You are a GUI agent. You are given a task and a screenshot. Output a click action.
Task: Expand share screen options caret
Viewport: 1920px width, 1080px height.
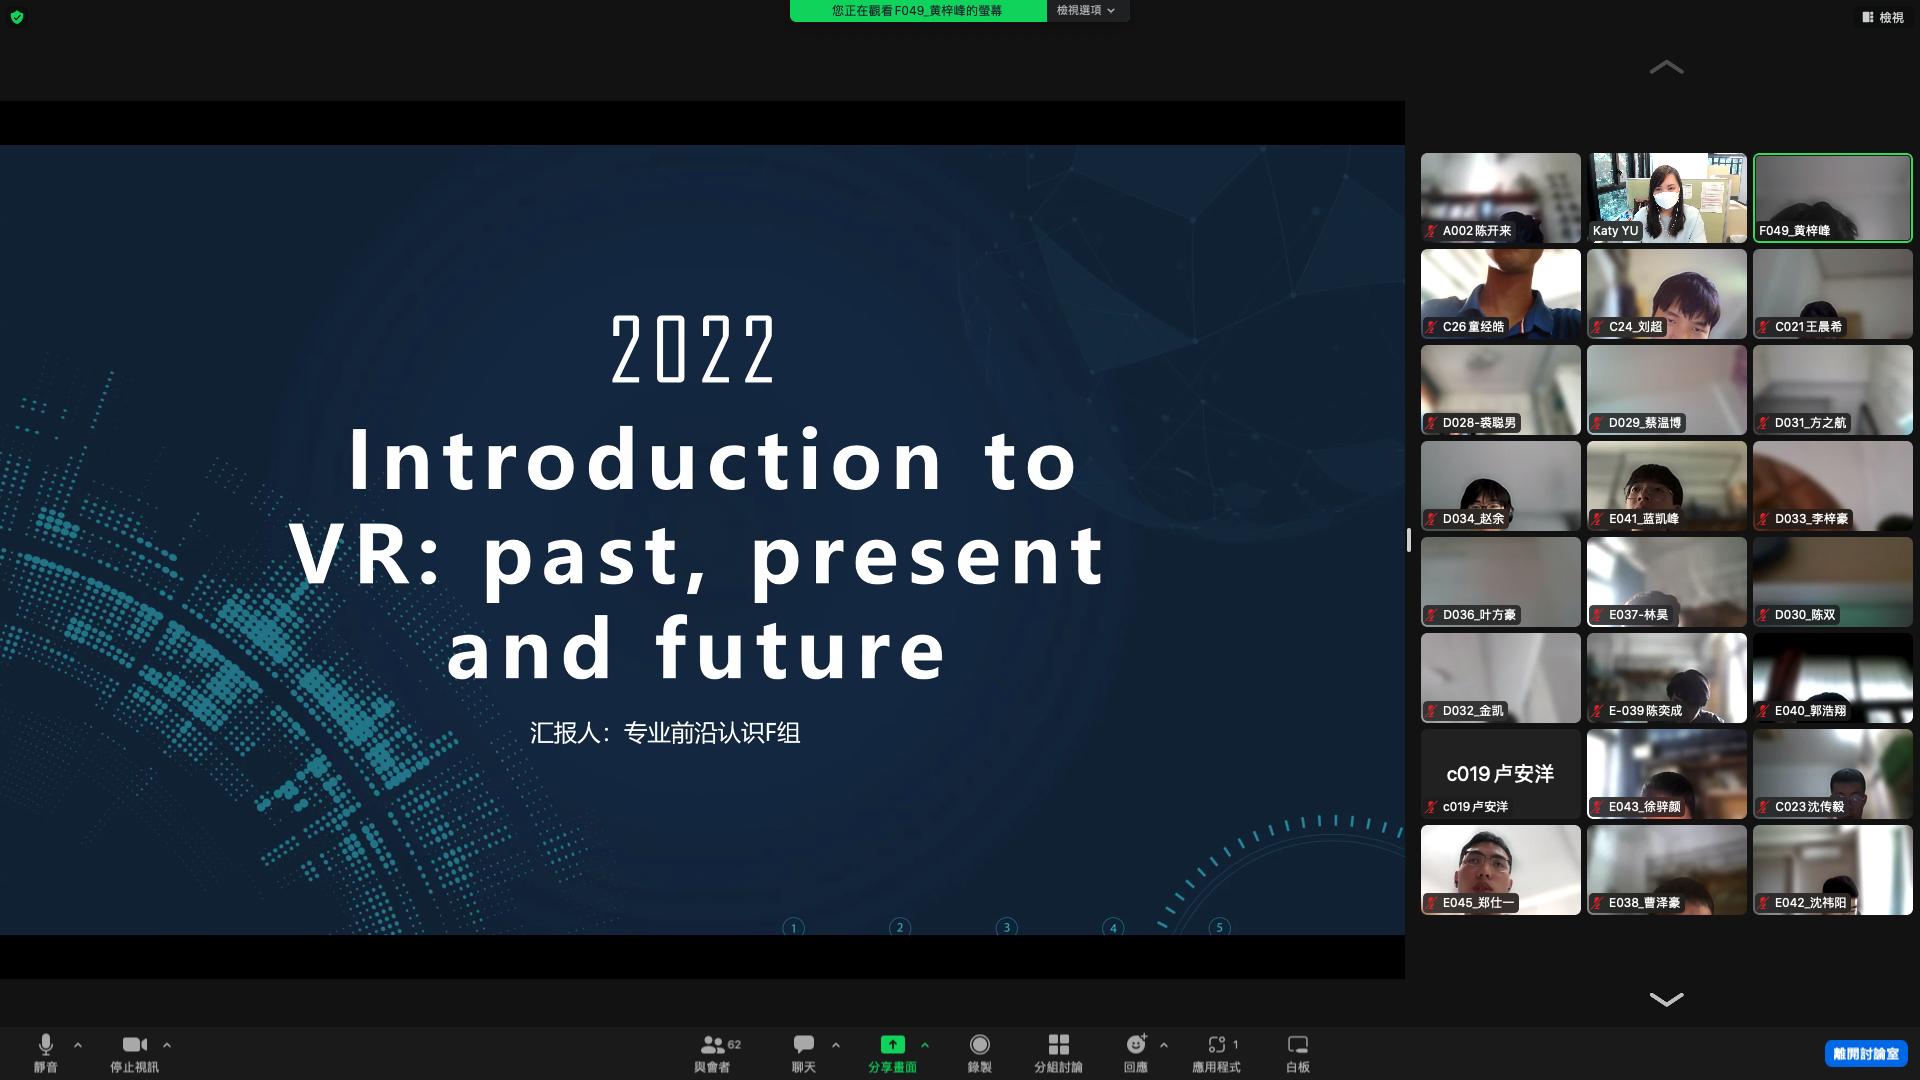925,1045
